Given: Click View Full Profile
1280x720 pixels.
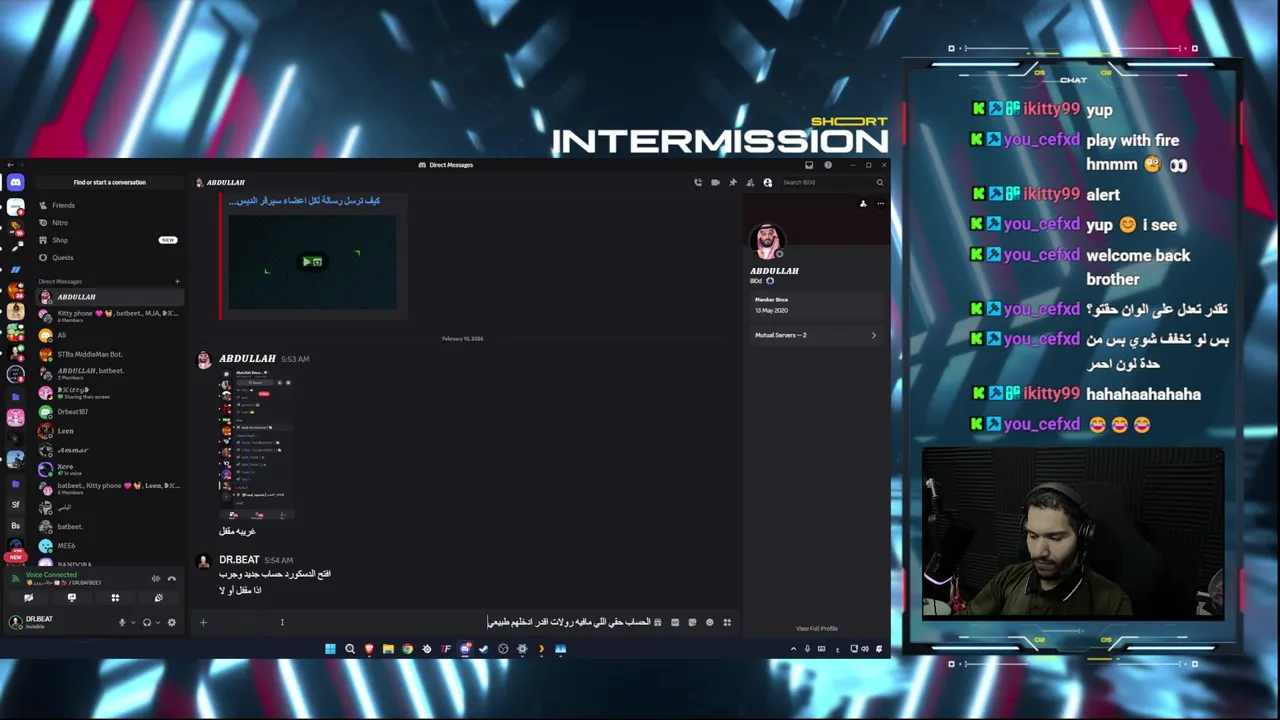Looking at the screenshot, I should [x=817, y=629].
